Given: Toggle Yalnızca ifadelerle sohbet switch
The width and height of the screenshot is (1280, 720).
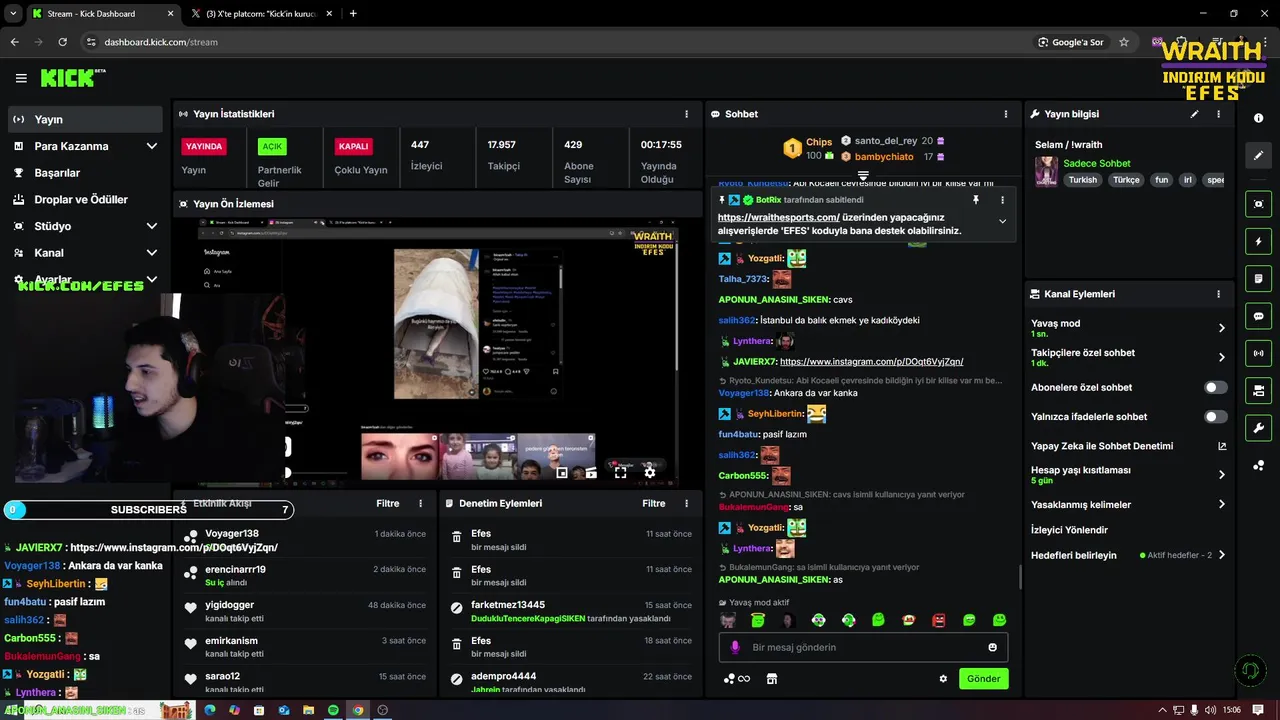Looking at the screenshot, I should coord(1215,416).
